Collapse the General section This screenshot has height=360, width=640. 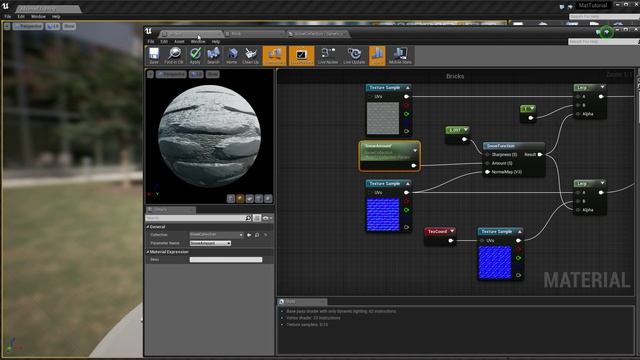coord(148,227)
